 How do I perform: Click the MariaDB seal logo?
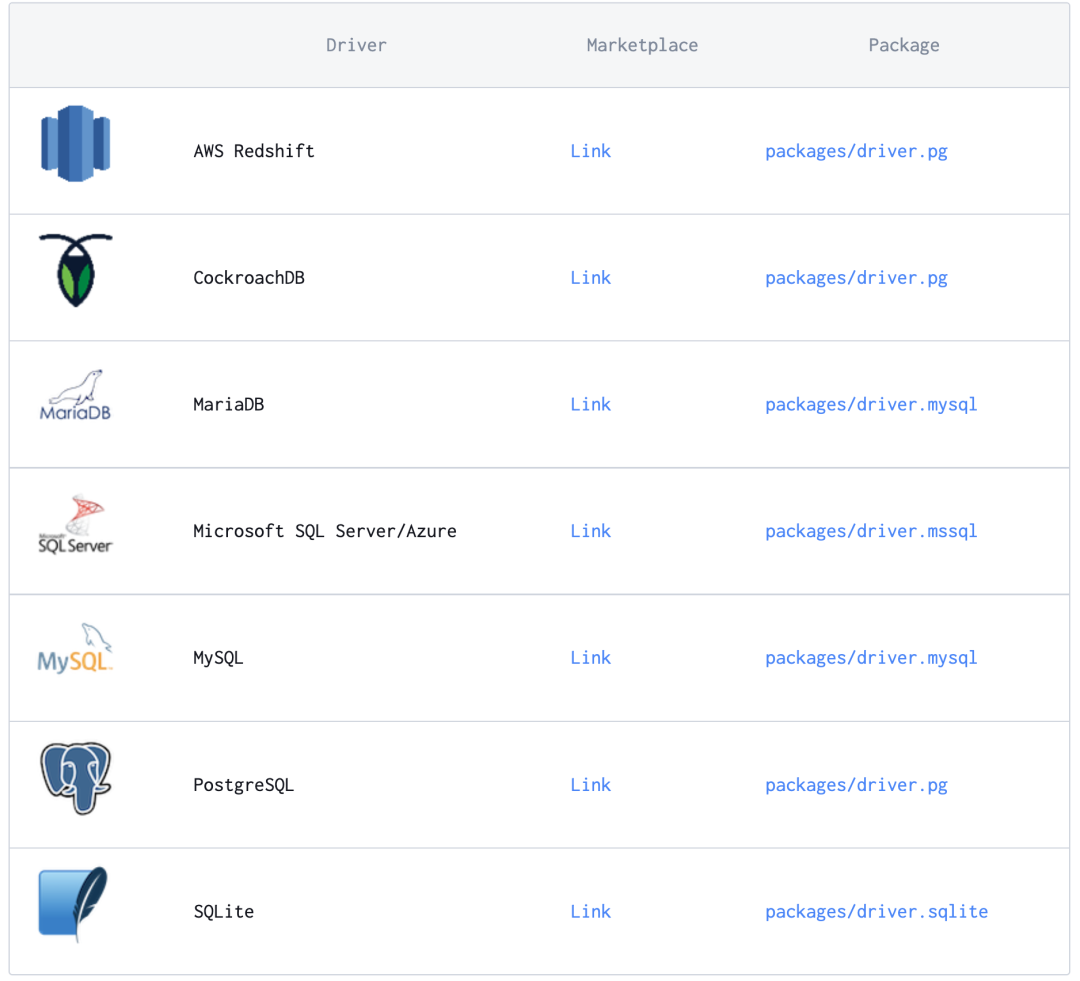pyautogui.click(x=76, y=395)
